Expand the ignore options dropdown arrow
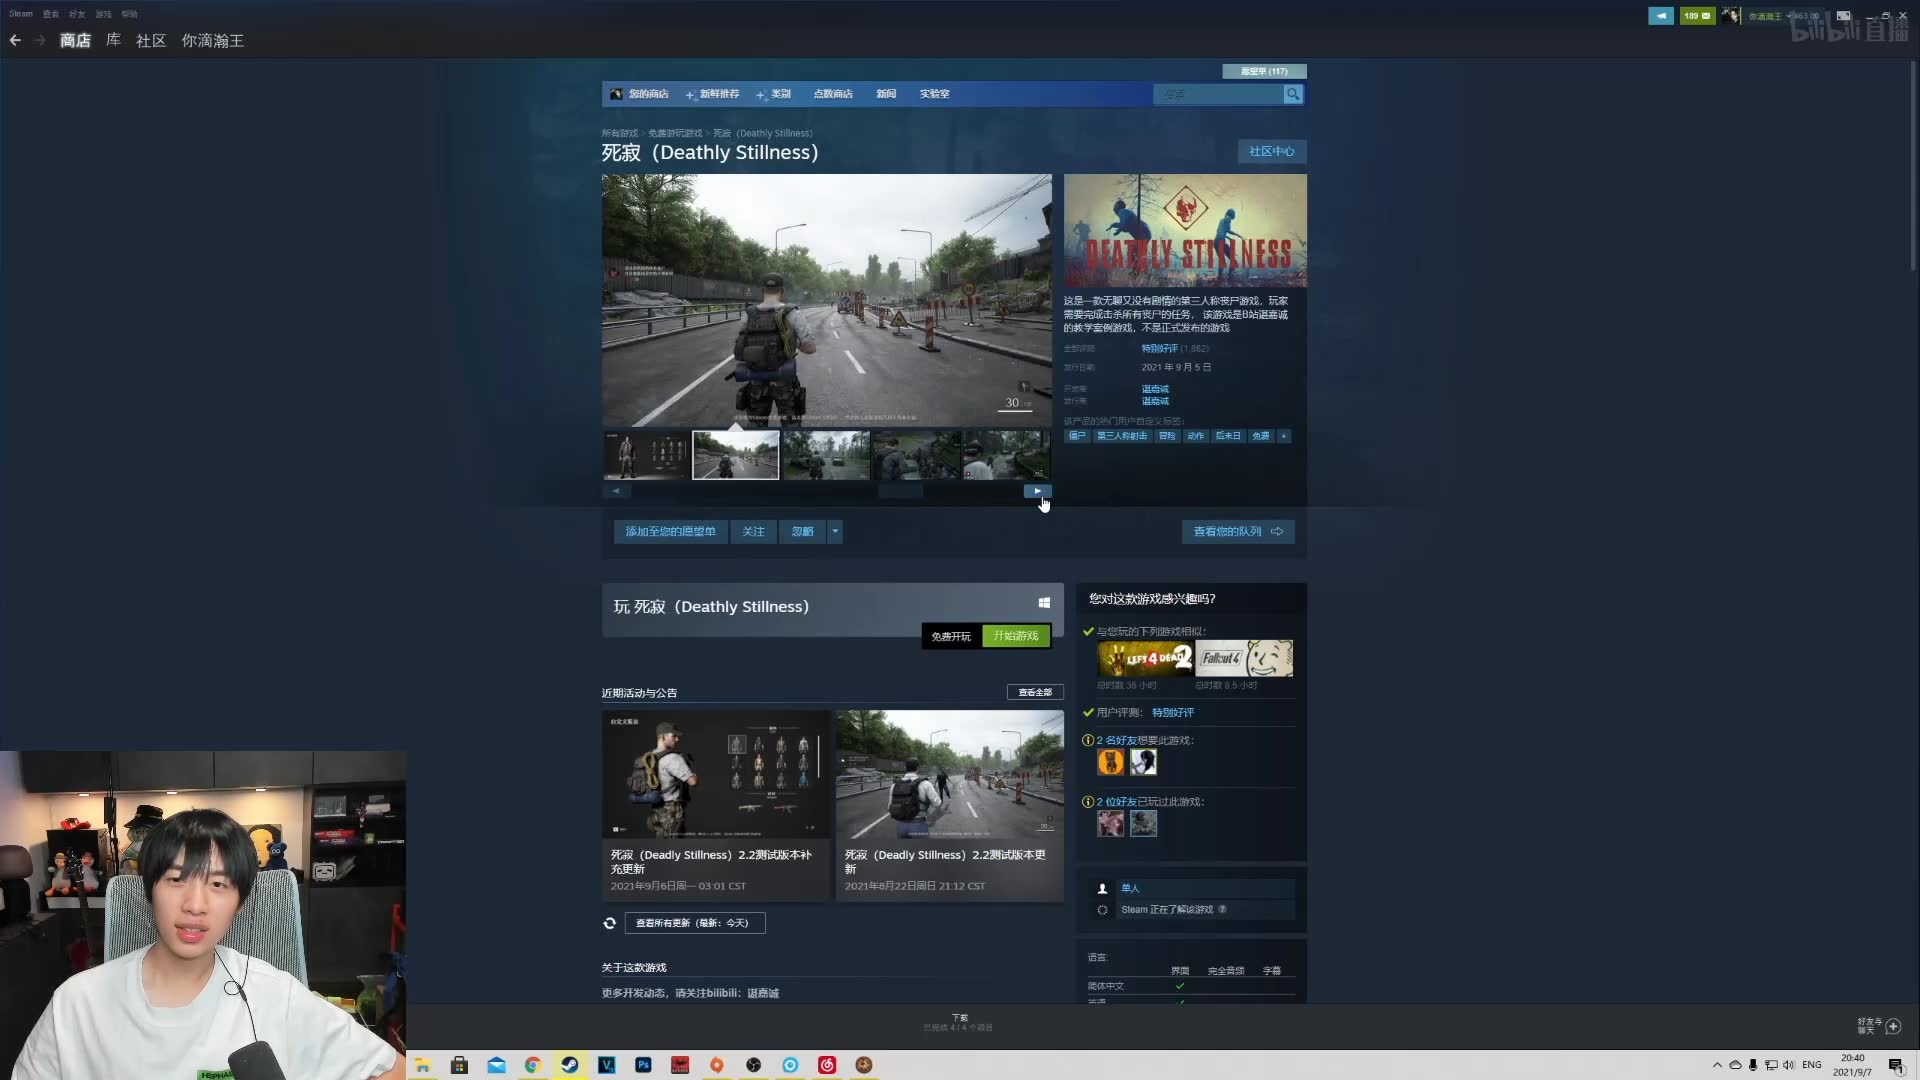1920x1080 pixels. pos(835,532)
